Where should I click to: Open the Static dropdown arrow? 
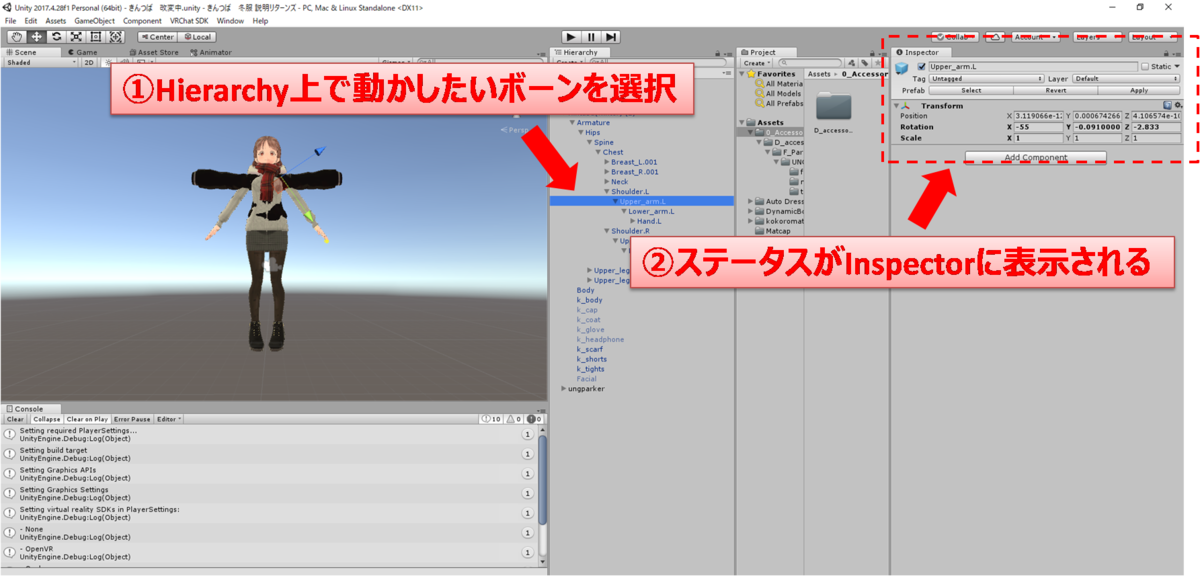click(x=1177, y=67)
